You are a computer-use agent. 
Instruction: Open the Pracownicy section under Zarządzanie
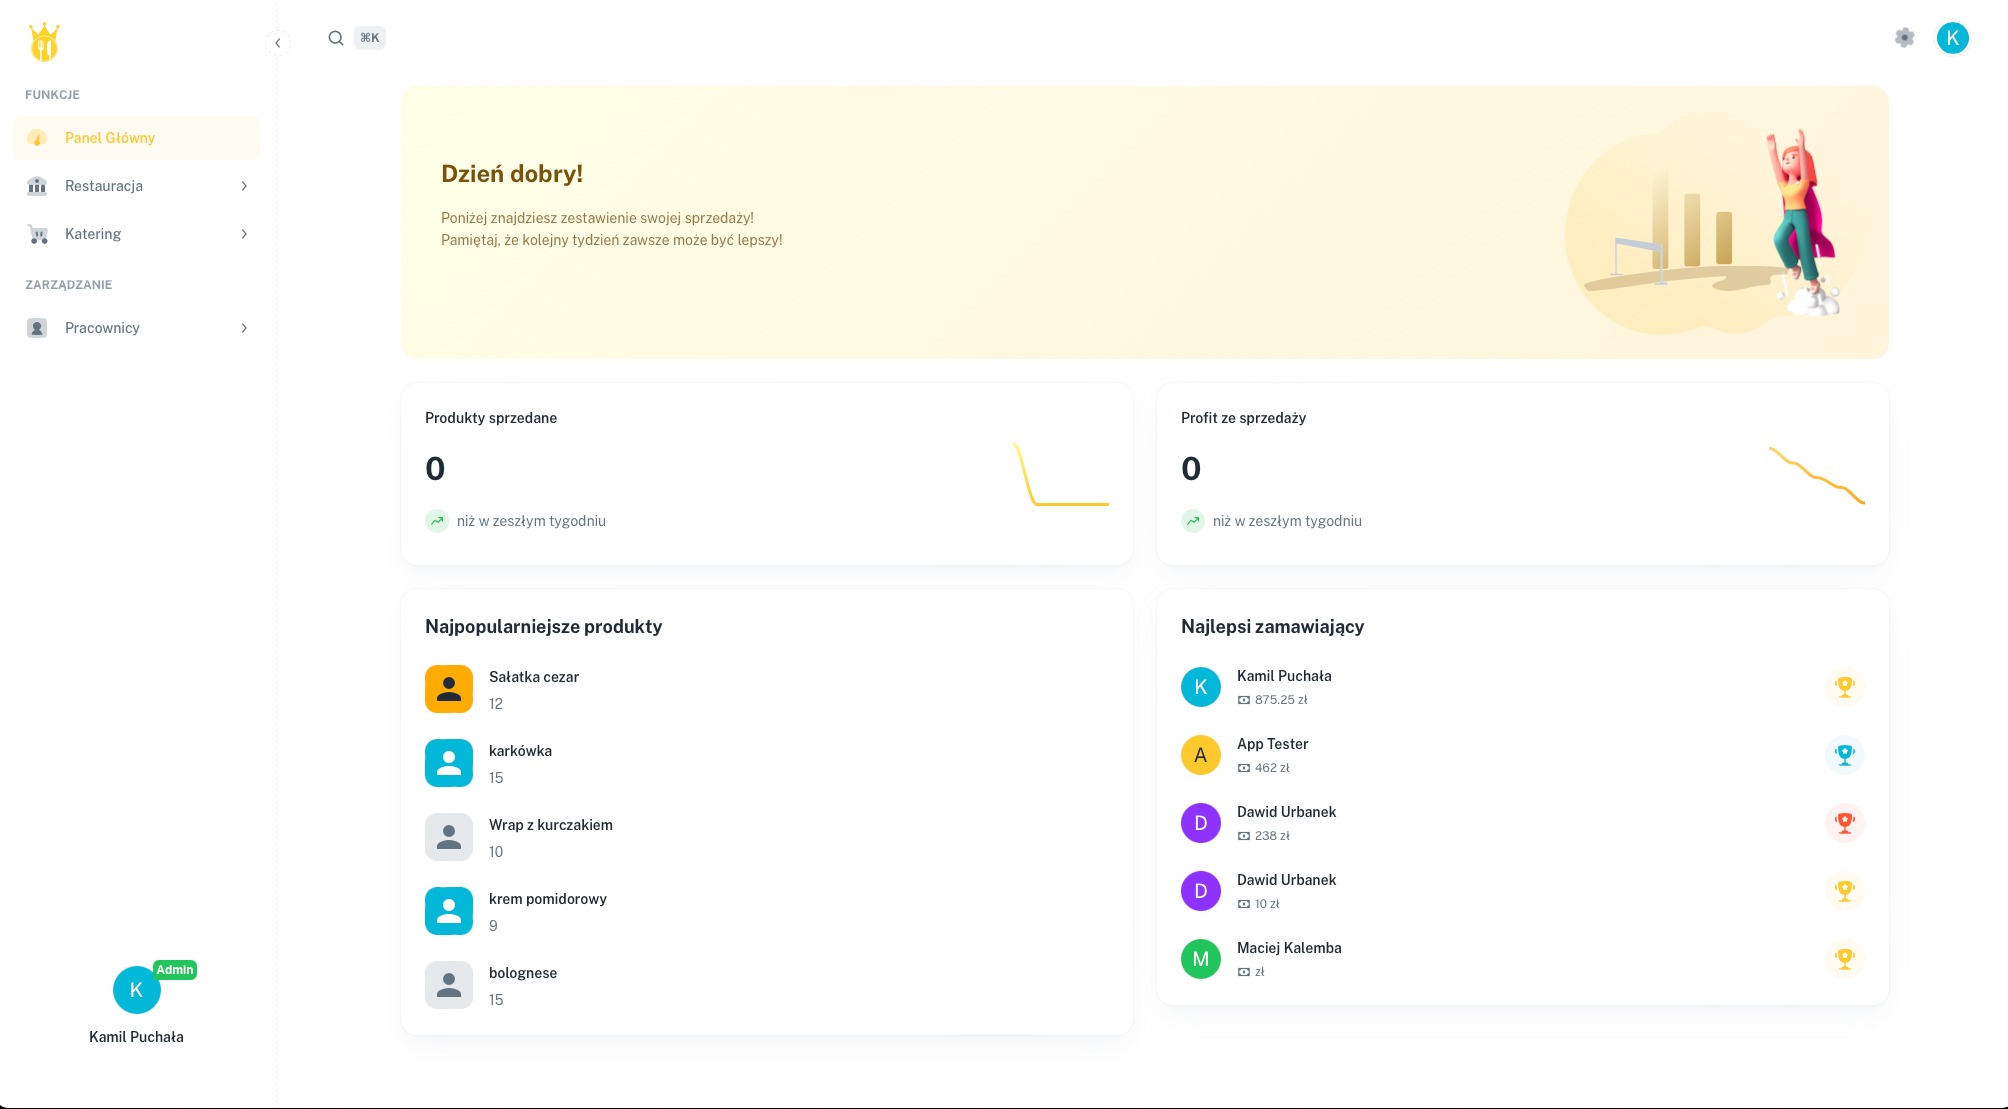[101, 328]
